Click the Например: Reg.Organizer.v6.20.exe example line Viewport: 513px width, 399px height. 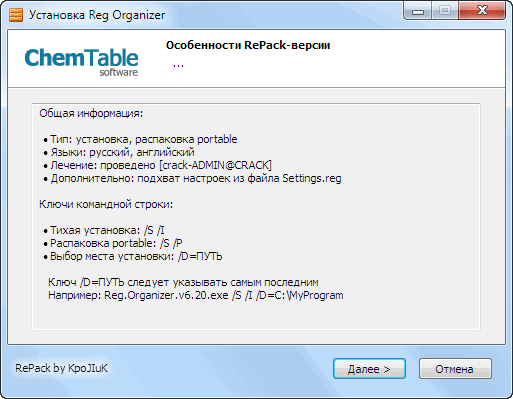tap(196, 295)
